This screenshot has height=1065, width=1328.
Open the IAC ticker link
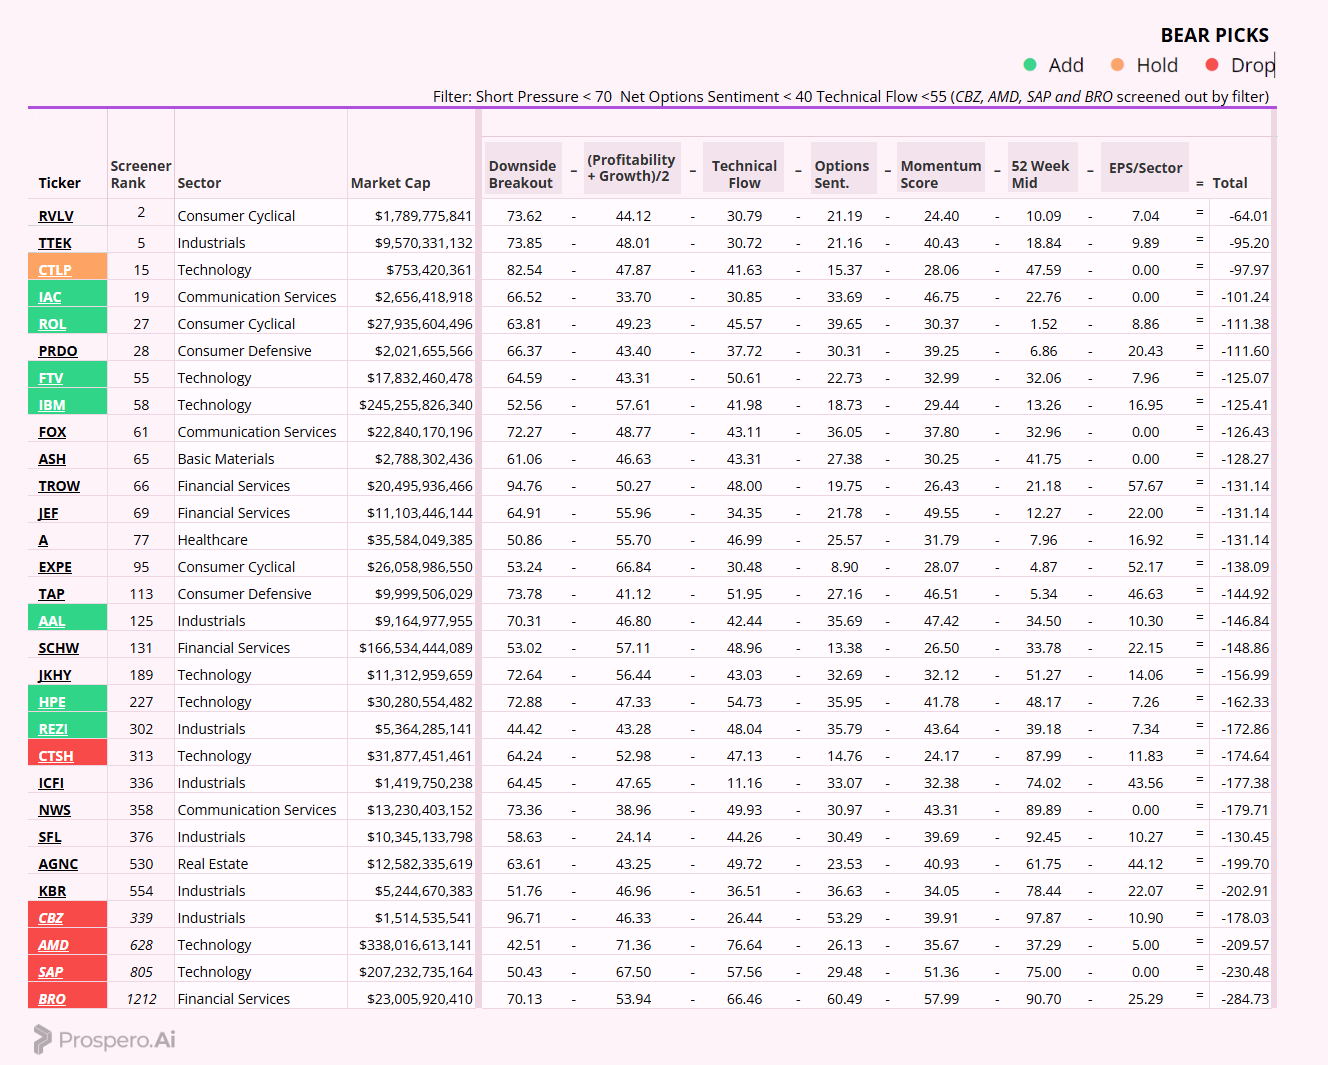[x=50, y=297]
